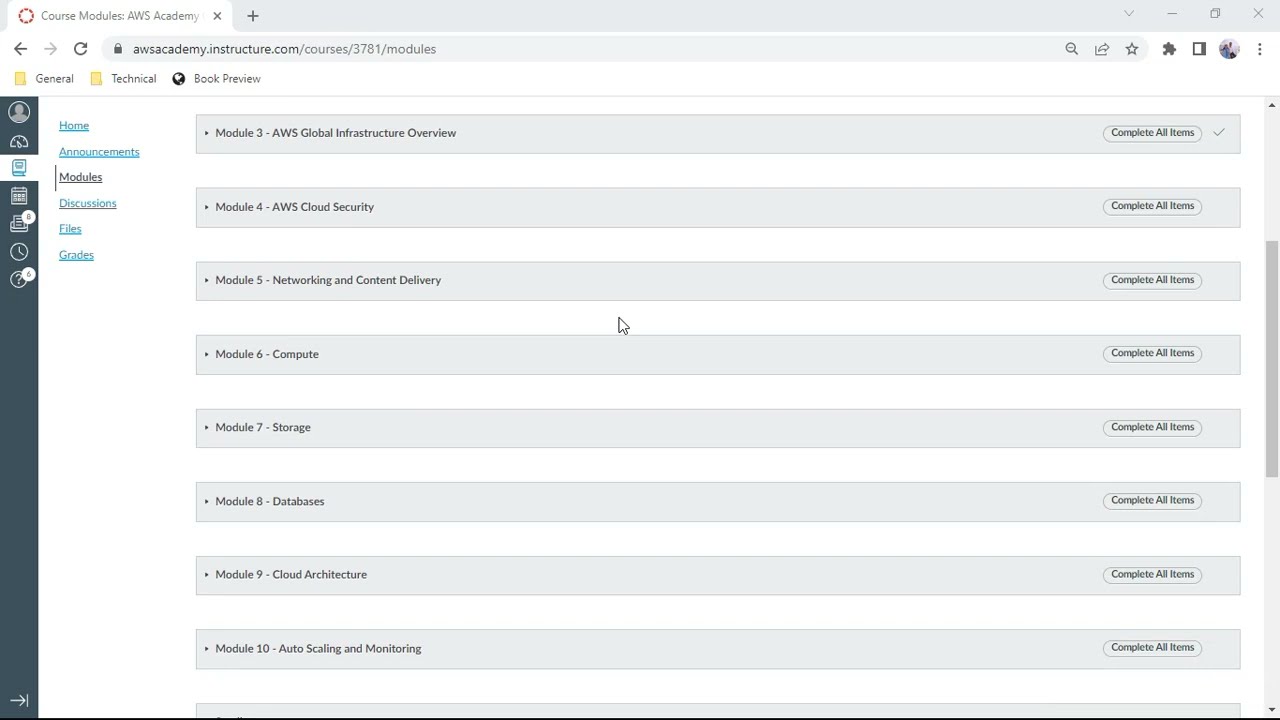Open the Extensions puzzle icon
This screenshot has height=720, width=1280.
click(x=1169, y=49)
